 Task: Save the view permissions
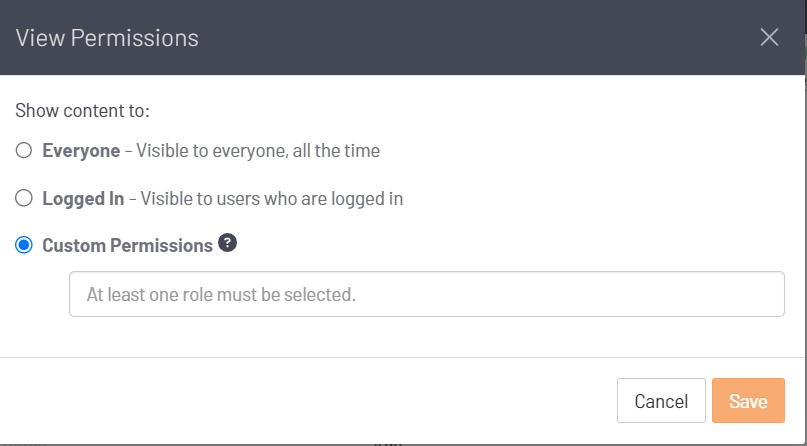[748, 401]
